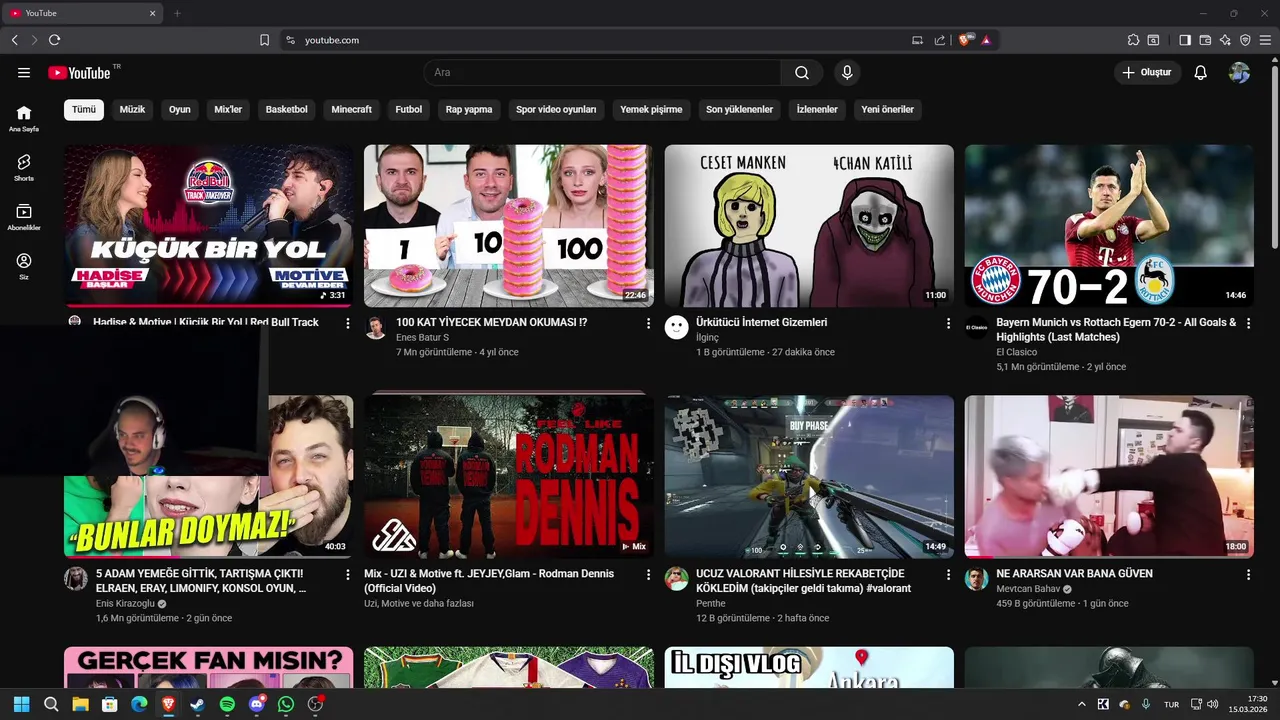Open Siz in the sidebar

coord(24,266)
